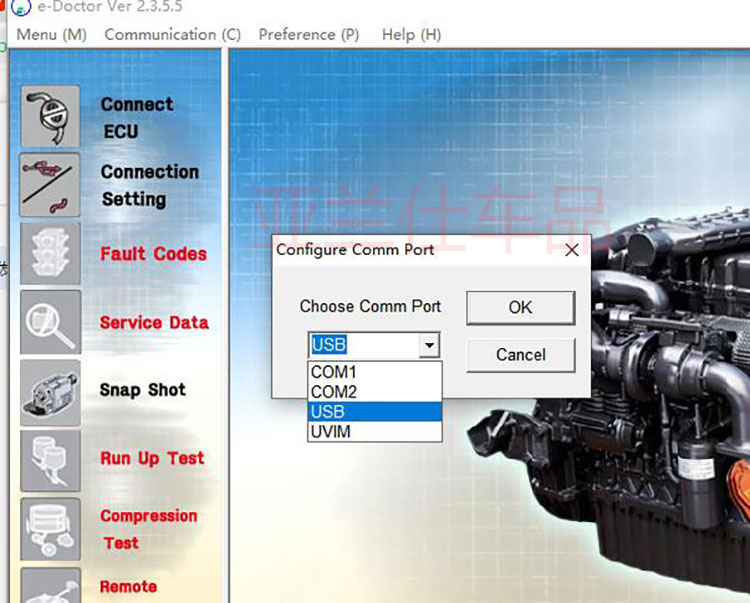Click the Service Data label
Screen dimensions: 750x603
point(154,323)
